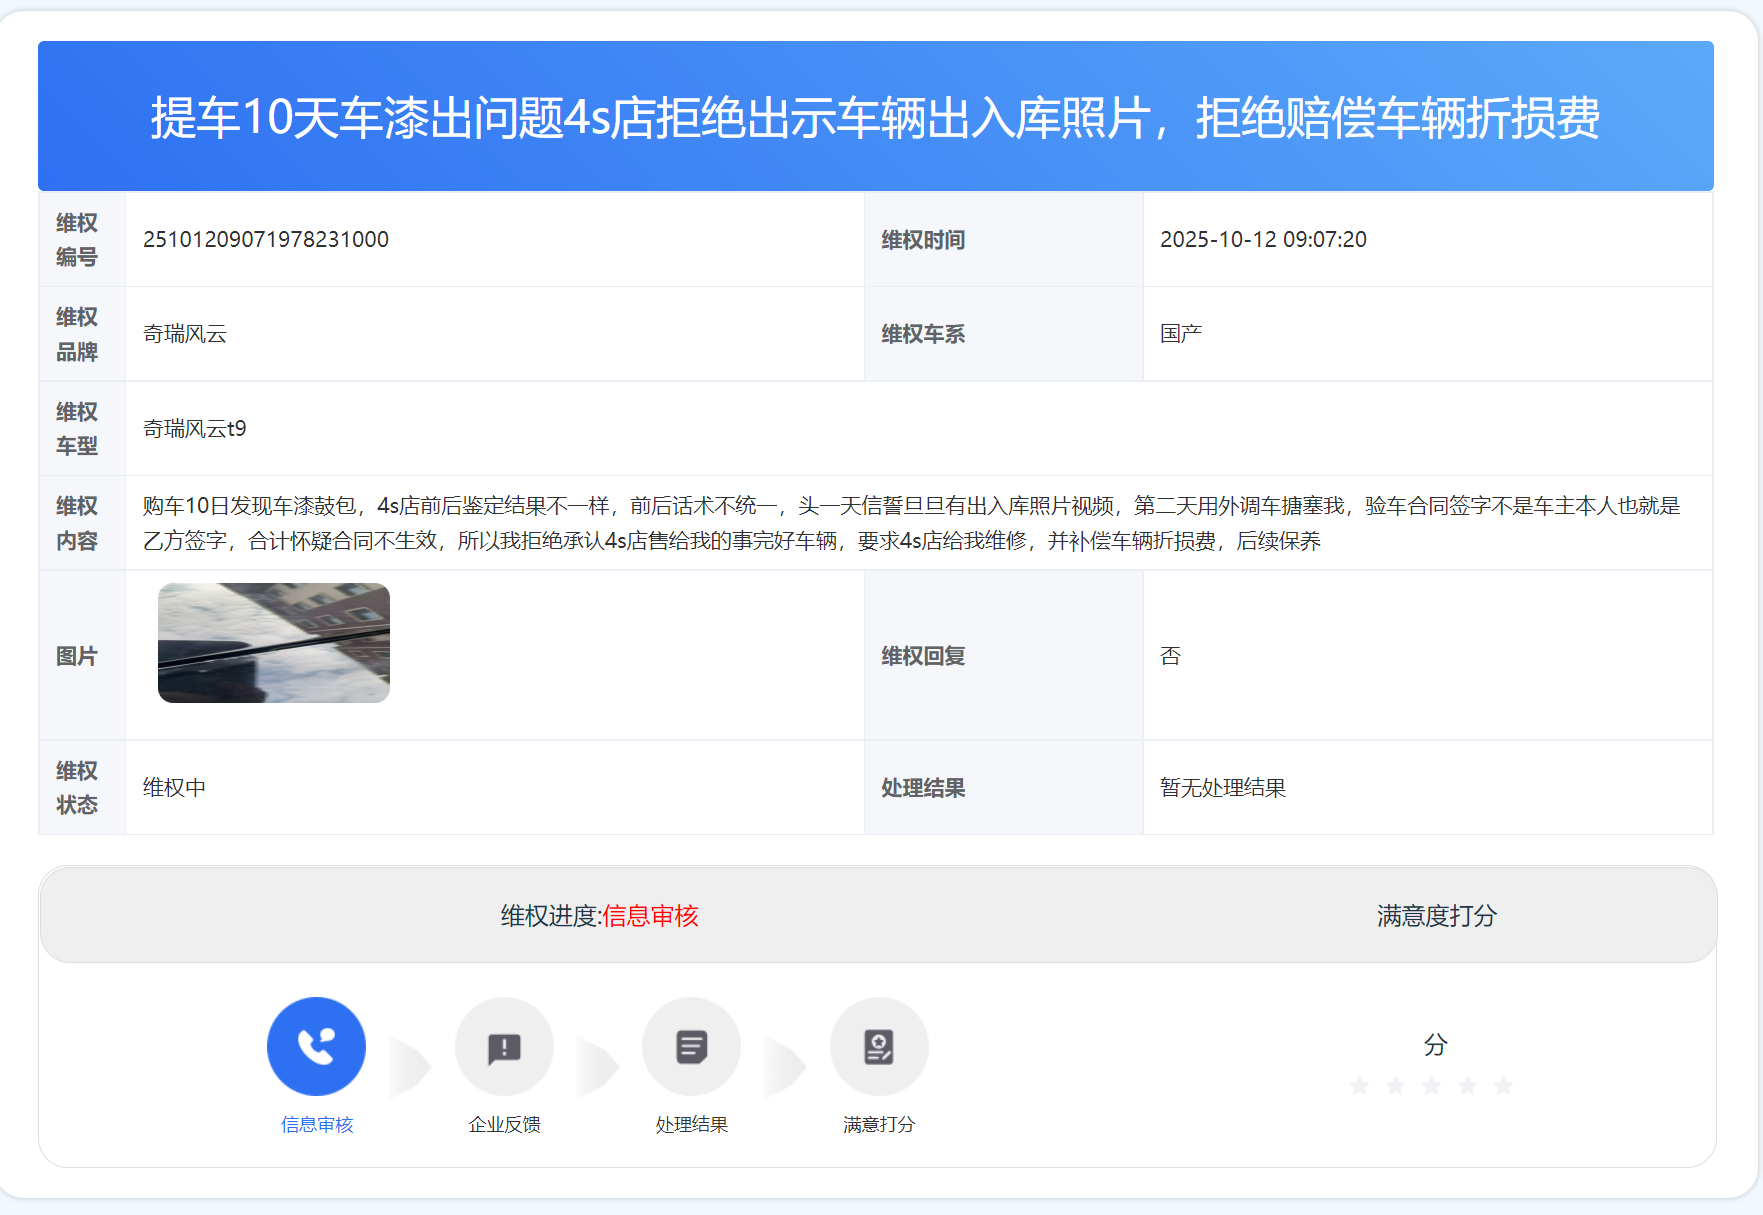Rate with the first star
Viewport: 1763px width, 1215px height.
click(1359, 1086)
